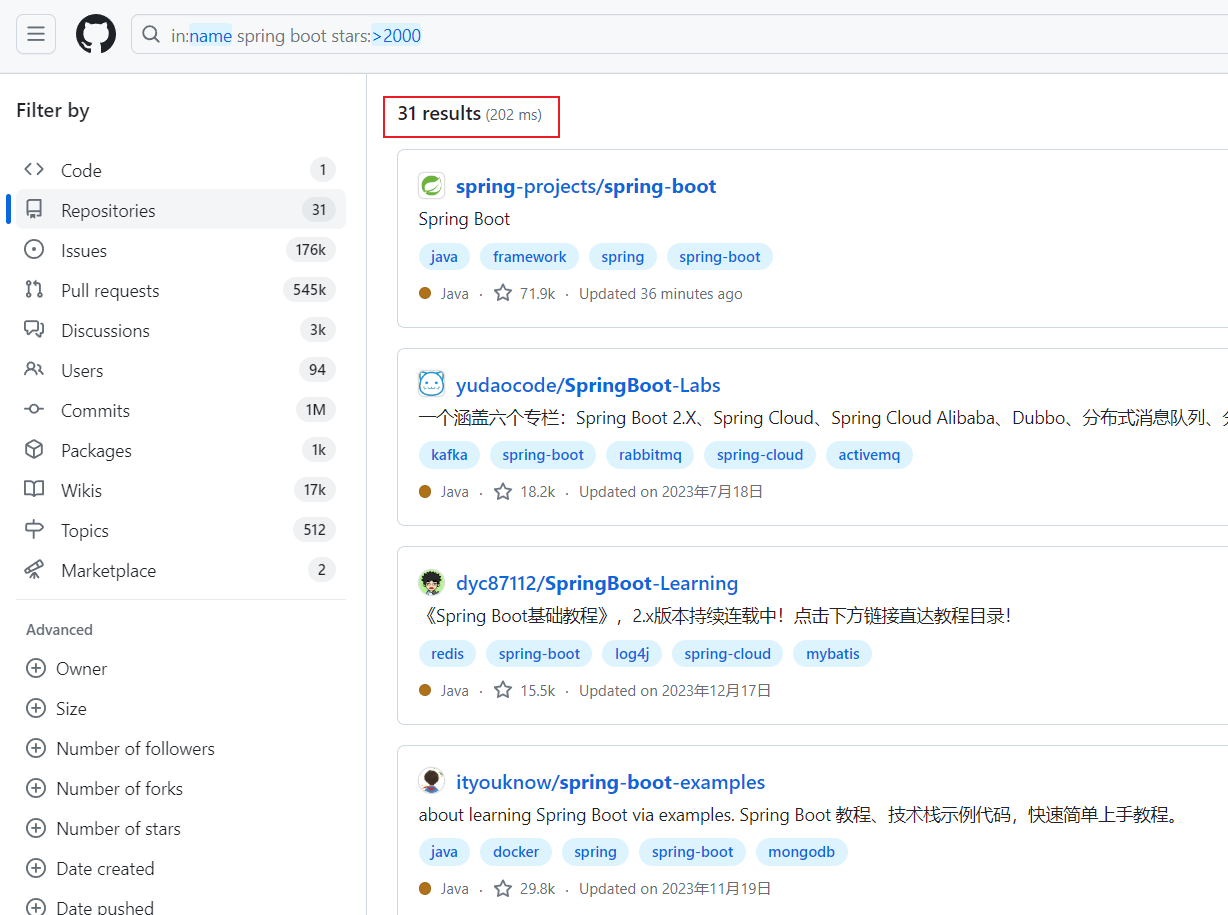Add an Owner advanced filter
The image size is (1228, 915).
(67, 669)
